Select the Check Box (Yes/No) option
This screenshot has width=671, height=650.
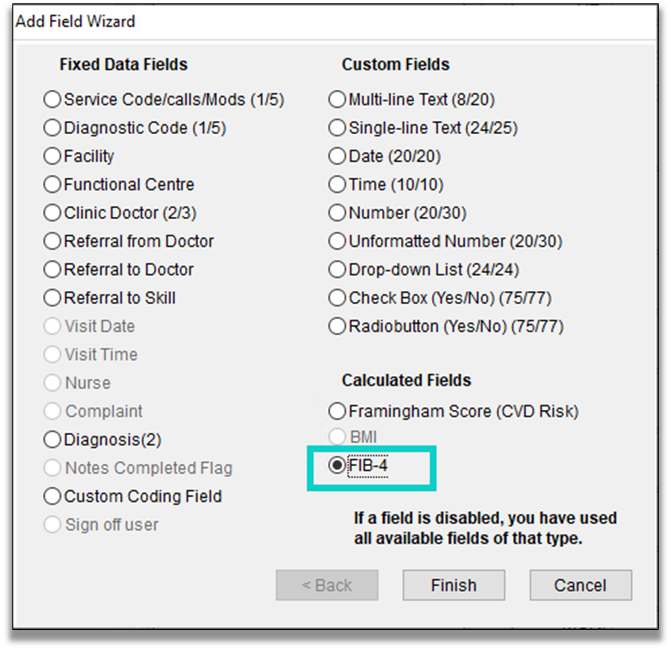pyautogui.click(x=338, y=298)
